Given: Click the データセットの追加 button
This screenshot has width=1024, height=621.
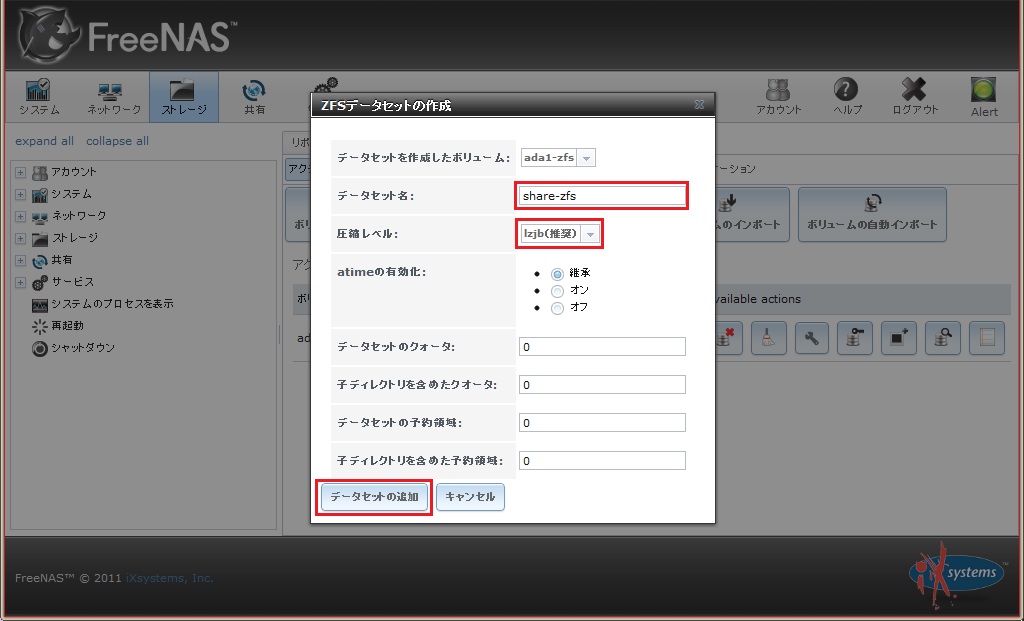Looking at the screenshot, I should 374,497.
